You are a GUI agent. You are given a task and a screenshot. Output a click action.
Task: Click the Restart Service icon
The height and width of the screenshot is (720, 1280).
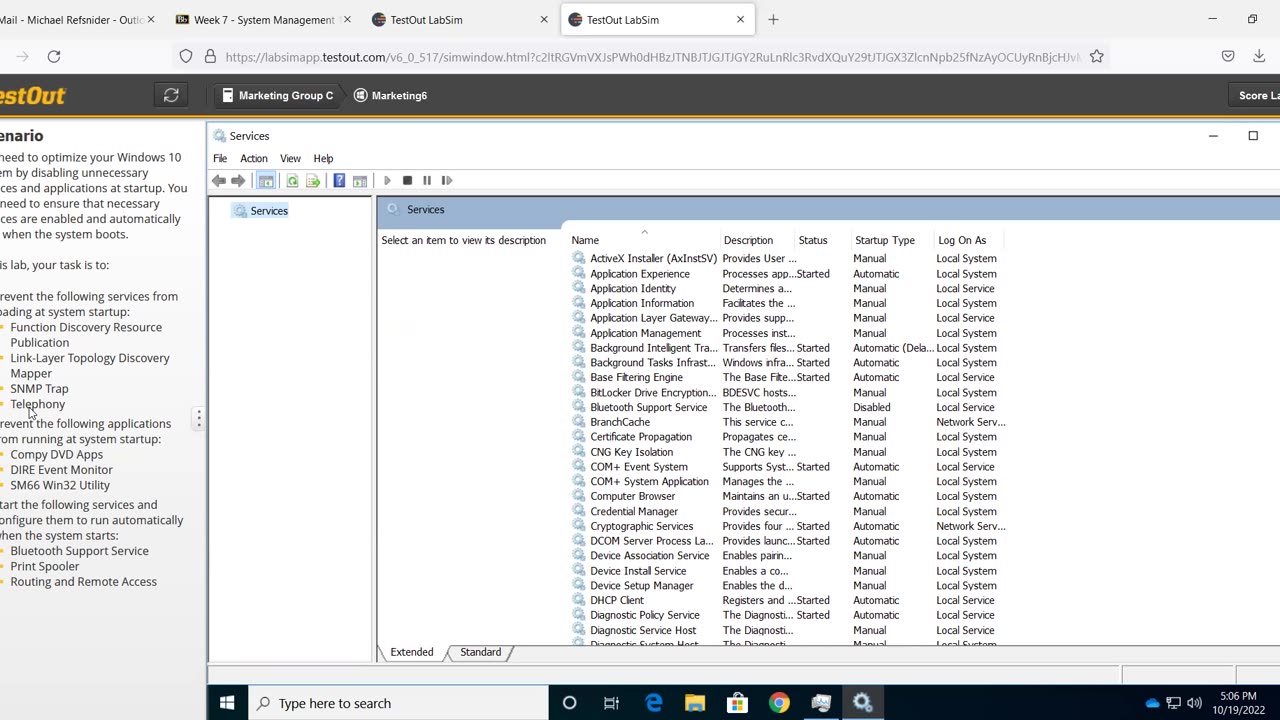(x=447, y=181)
